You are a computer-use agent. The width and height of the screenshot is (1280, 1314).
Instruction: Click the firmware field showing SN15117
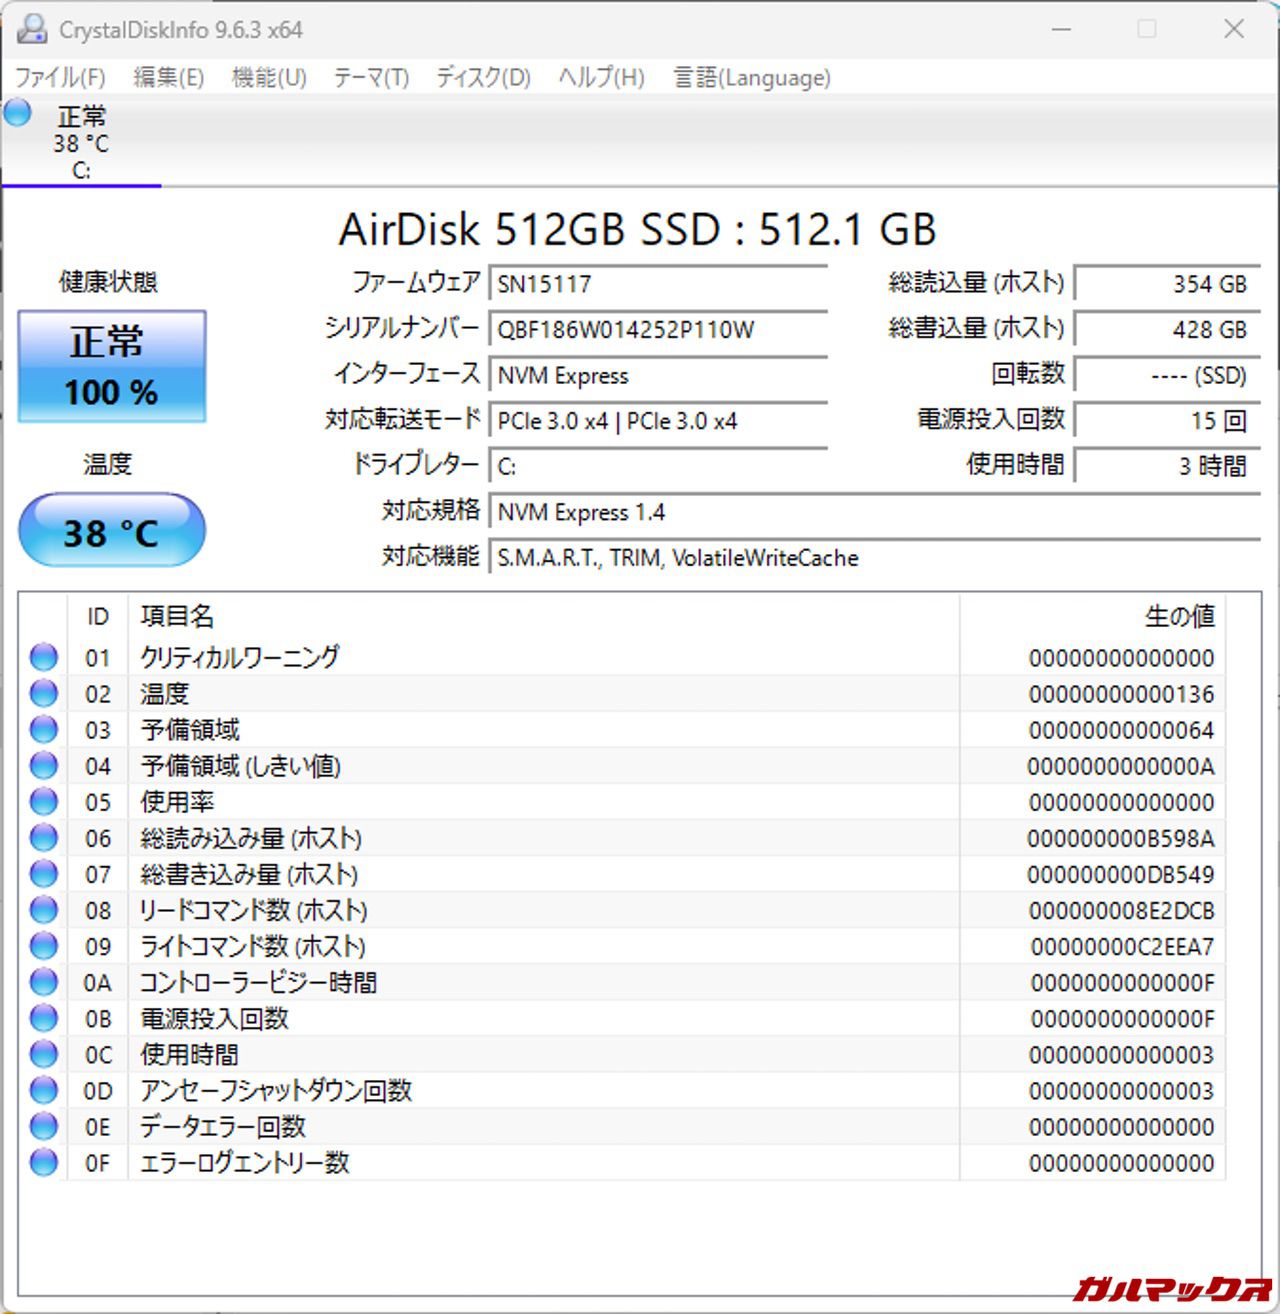coord(657,283)
